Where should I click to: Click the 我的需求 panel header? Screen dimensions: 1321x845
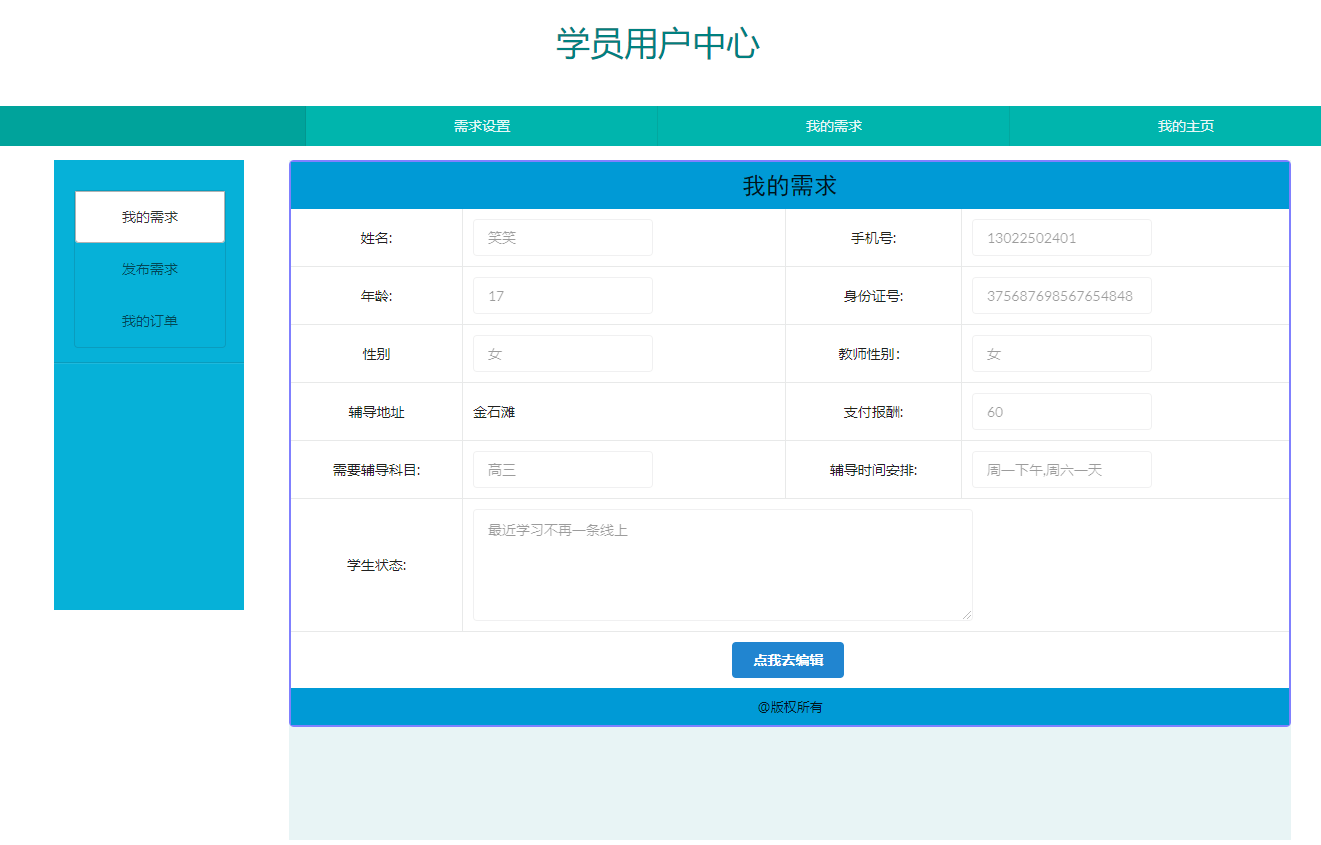[789, 184]
